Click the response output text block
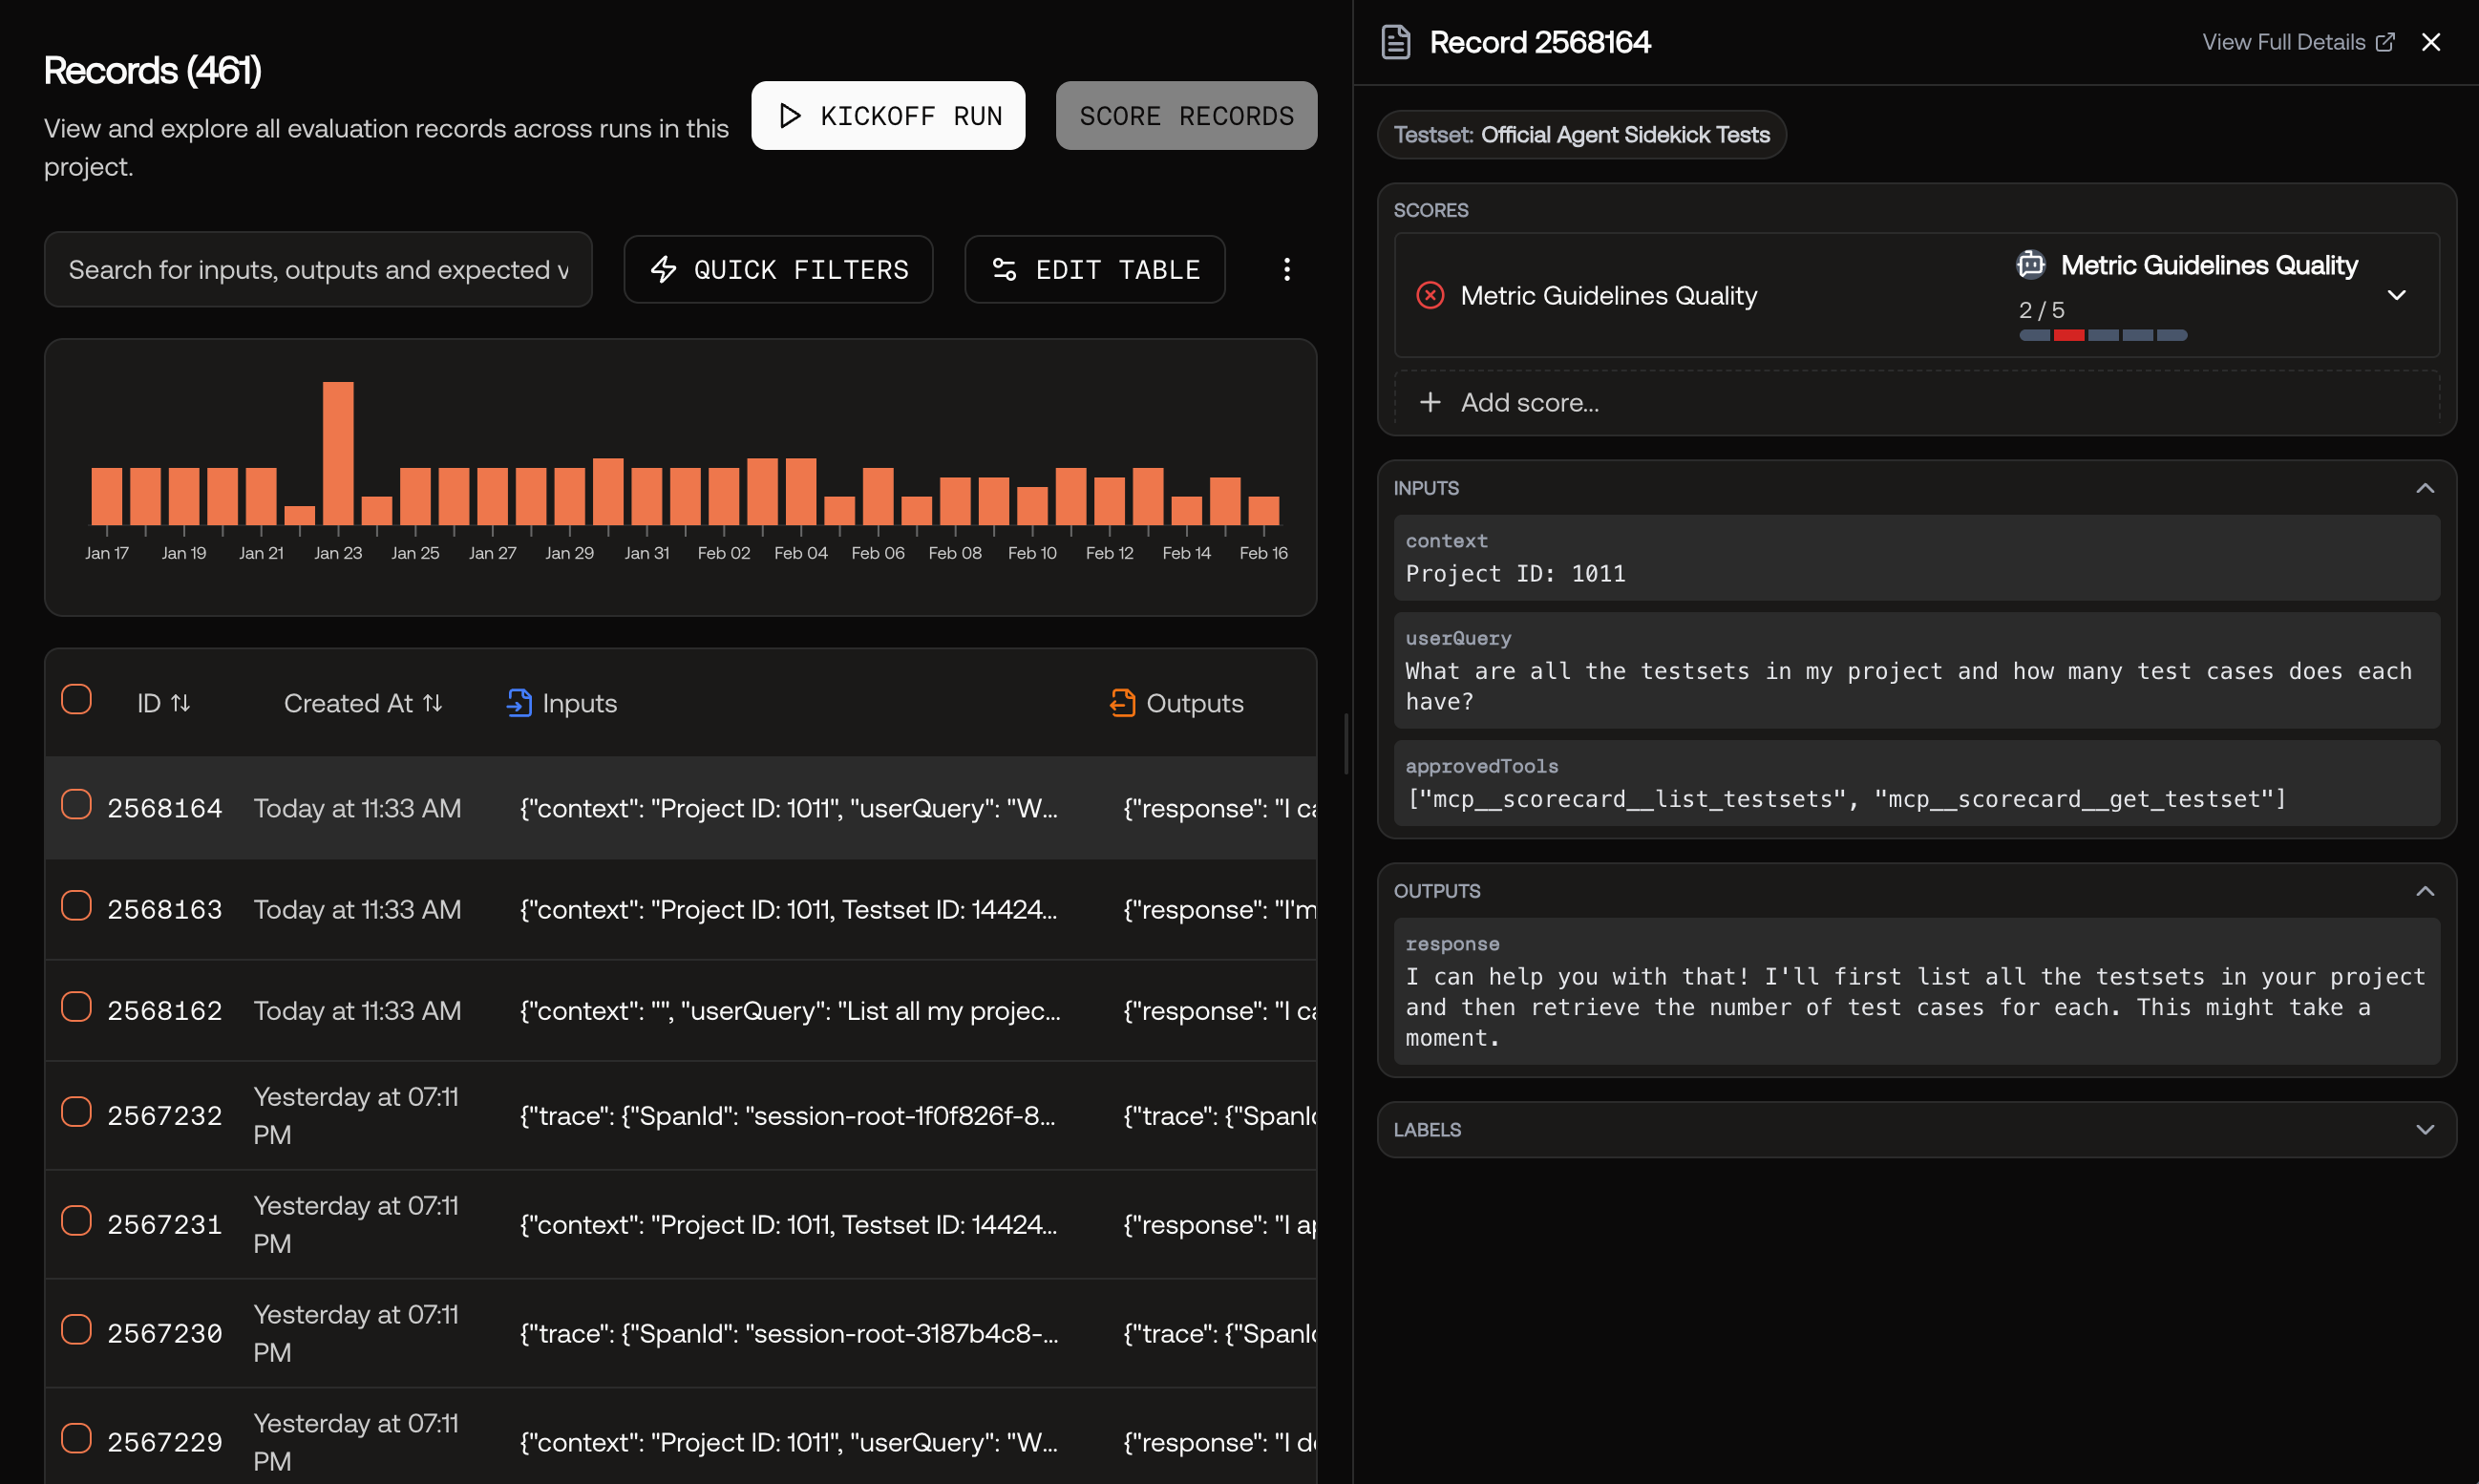2479x1484 pixels. click(x=1917, y=991)
